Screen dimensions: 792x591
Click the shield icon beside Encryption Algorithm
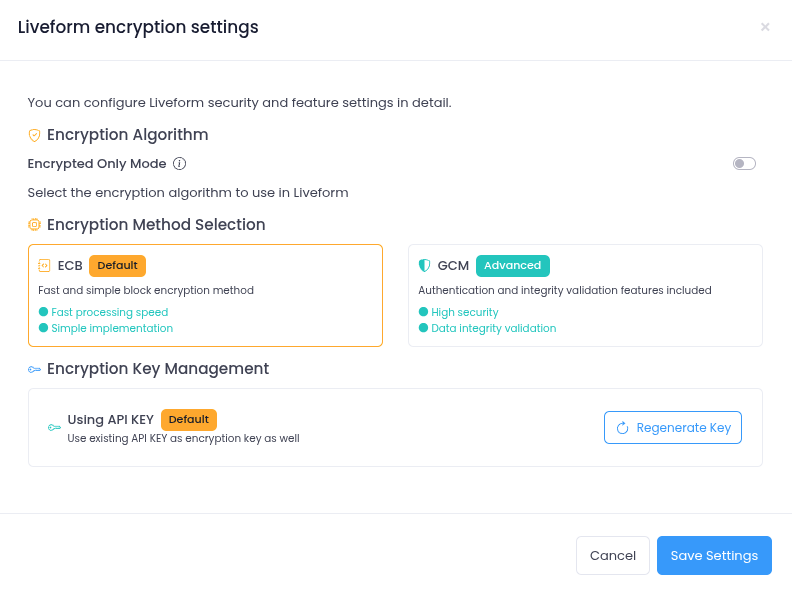click(x=34, y=135)
